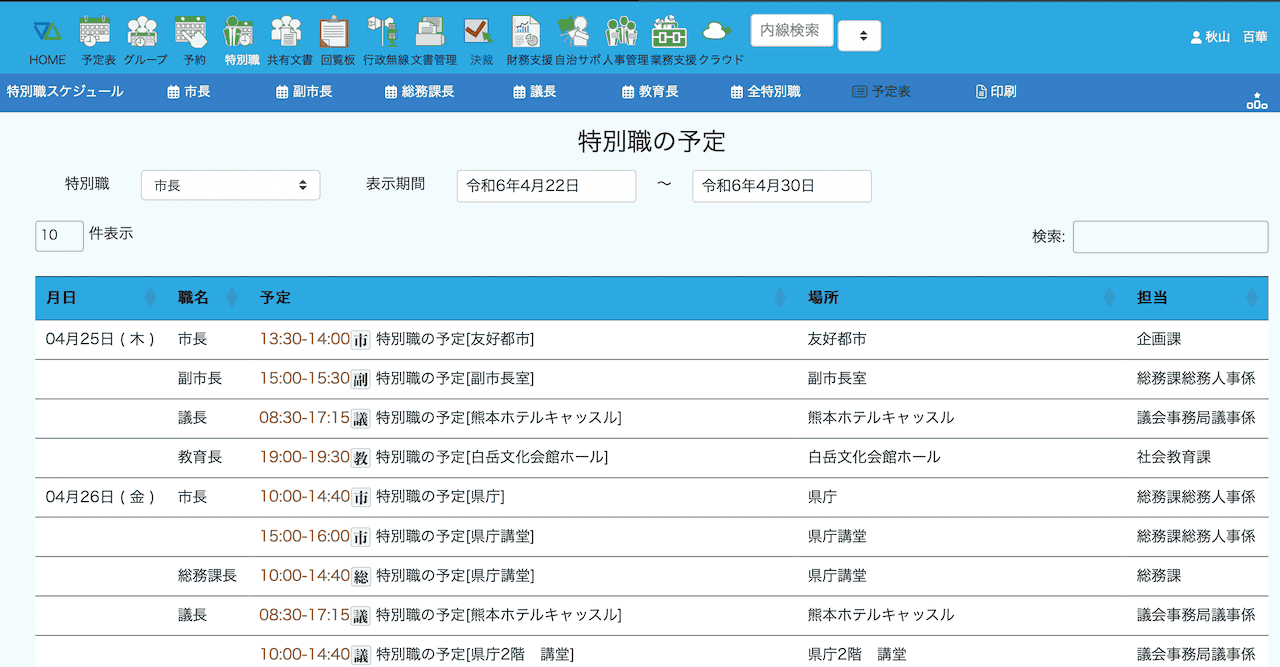The image size is (1280, 667).
Task: Open the 回覧板 clipboard icon
Action: (x=336, y=32)
